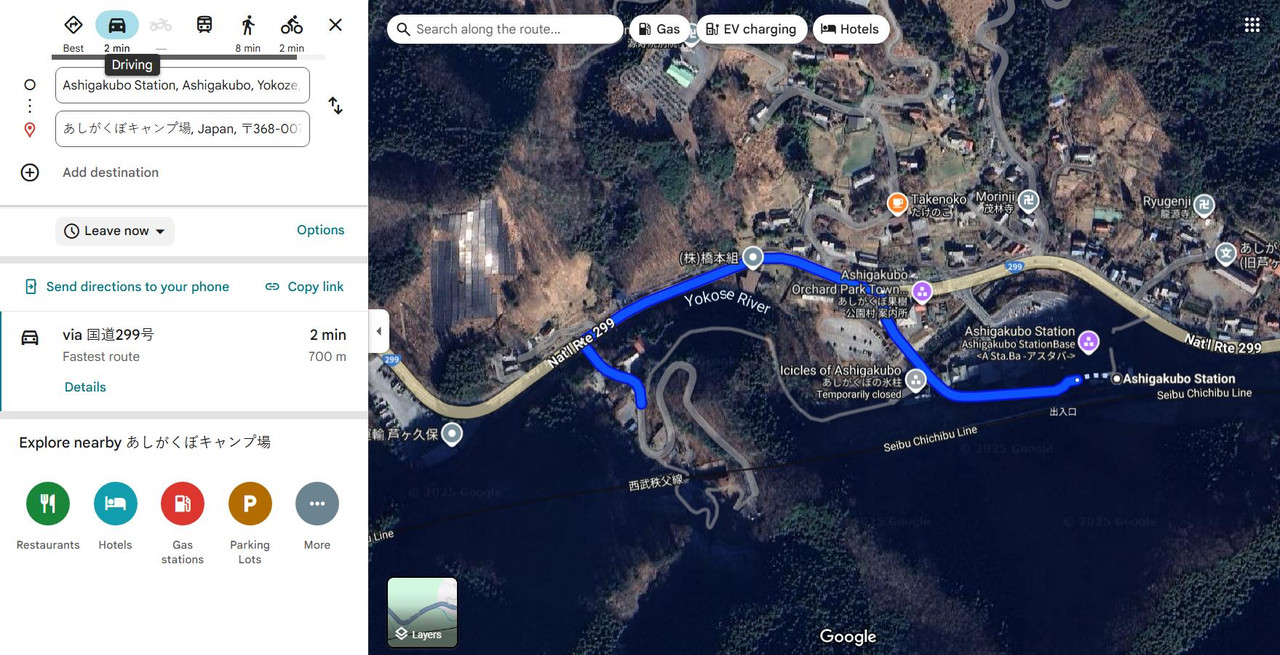Image resolution: width=1280 pixels, height=655 pixels.
Task: Toggle the Gas filter chip
Action: (x=659, y=29)
